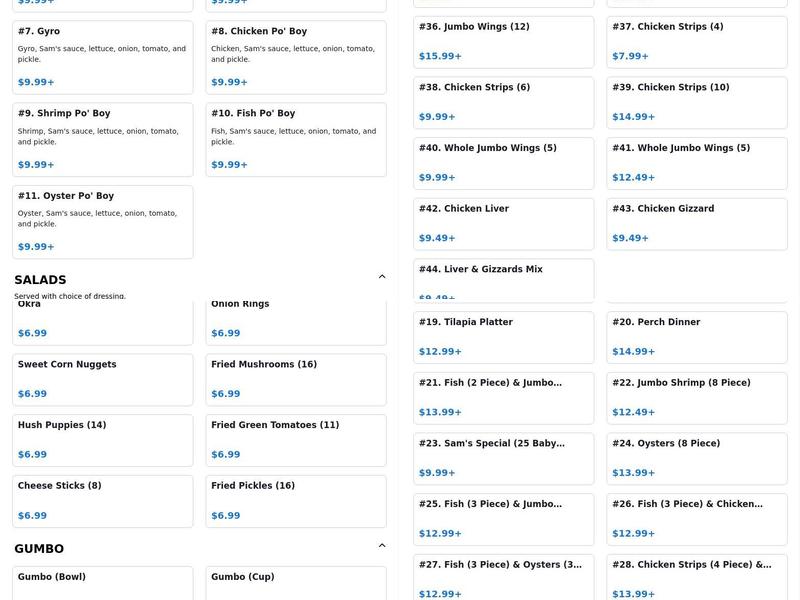Open the Sweet Corn Nuggets item

pyautogui.click(x=102, y=379)
